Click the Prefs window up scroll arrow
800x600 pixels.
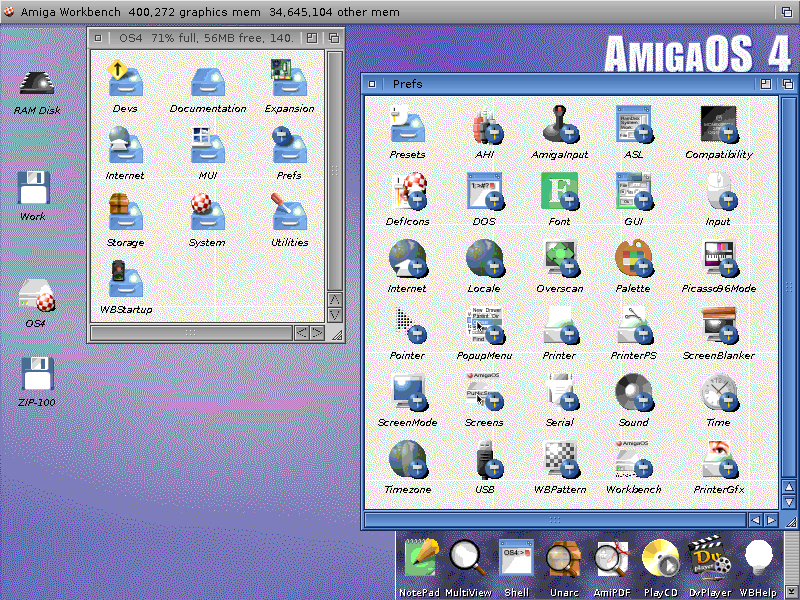(x=789, y=487)
